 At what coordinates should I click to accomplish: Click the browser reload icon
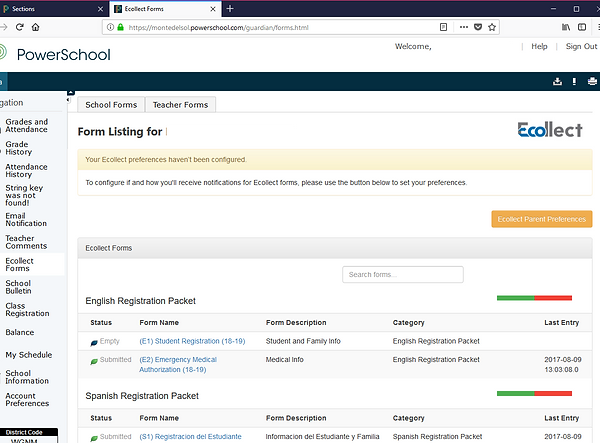20,27
